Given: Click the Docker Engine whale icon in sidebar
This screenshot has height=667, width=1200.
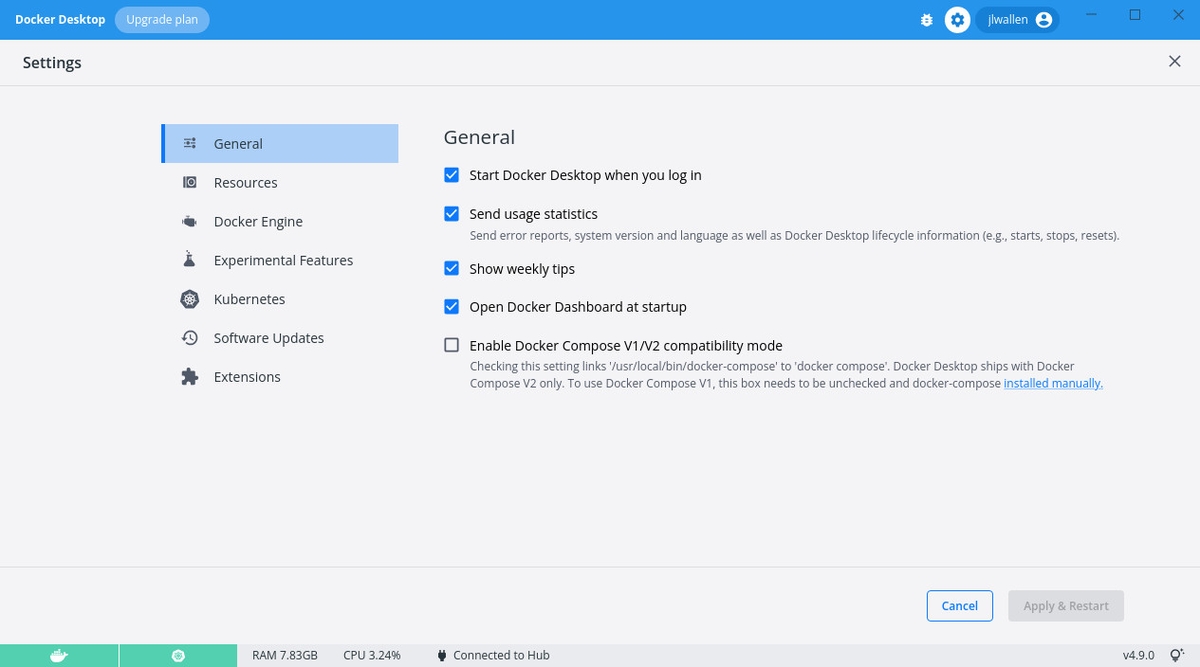Looking at the screenshot, I should tap(189, 222).
